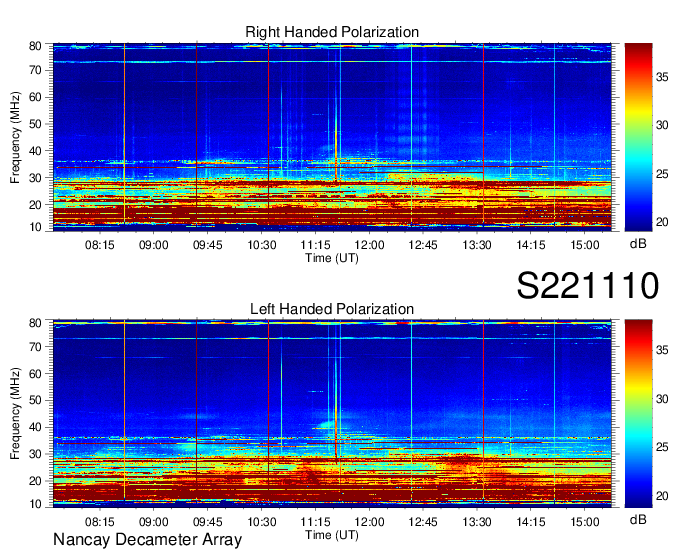The width and height of the screenshot is (680, 552).
Task: Click the 20 tick on Left Handed colorbar
Action: [x=662, y=496]
